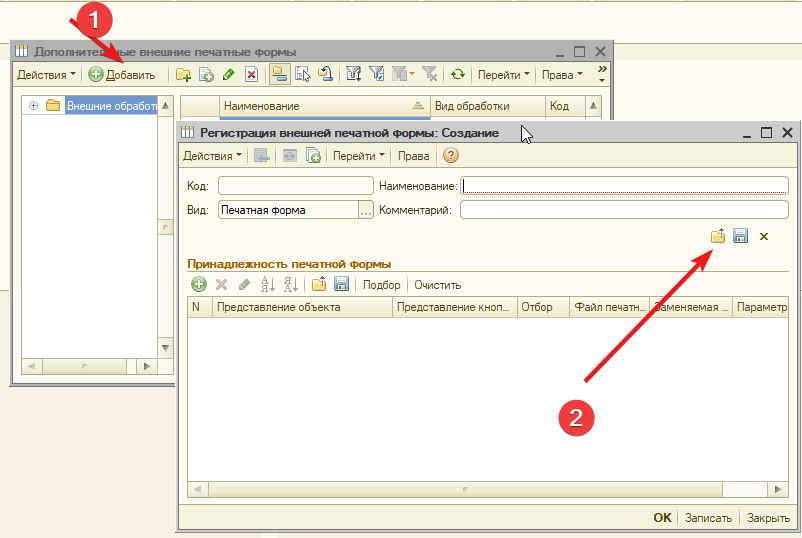Click the folder with return arrow icon in the list toolbar
802x538 pixels.
pyautogui.click(x=325, y=75)
